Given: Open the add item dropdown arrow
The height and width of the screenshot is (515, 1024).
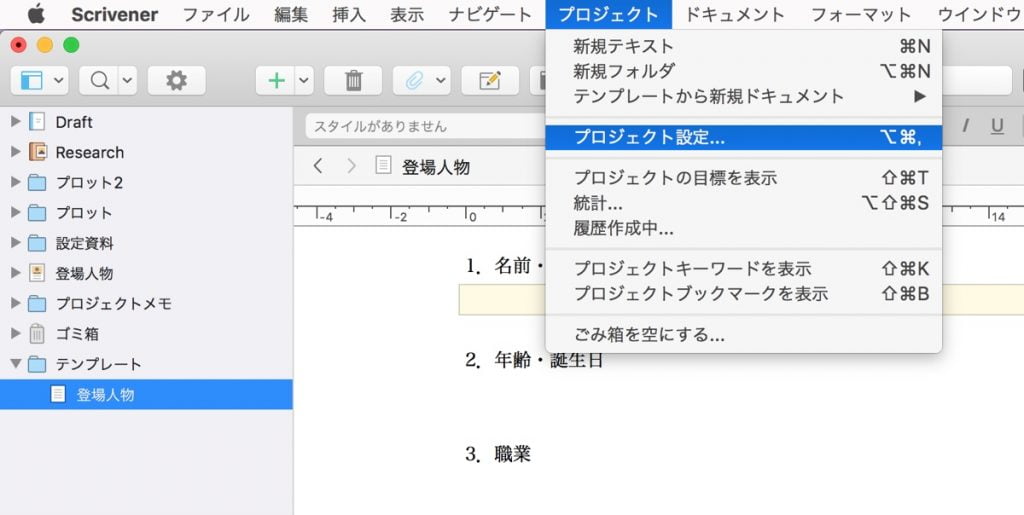Looking at the screenshot, I should (304, 80).
